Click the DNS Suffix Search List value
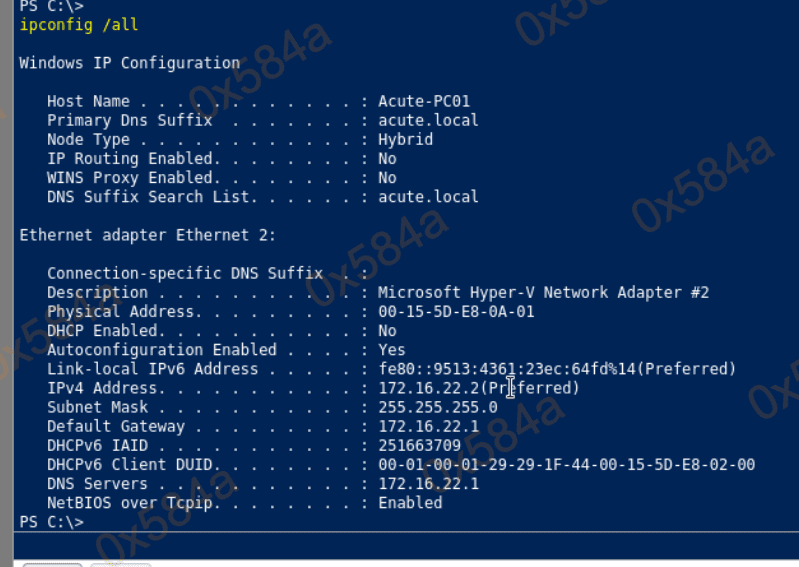 coord(428,197)
